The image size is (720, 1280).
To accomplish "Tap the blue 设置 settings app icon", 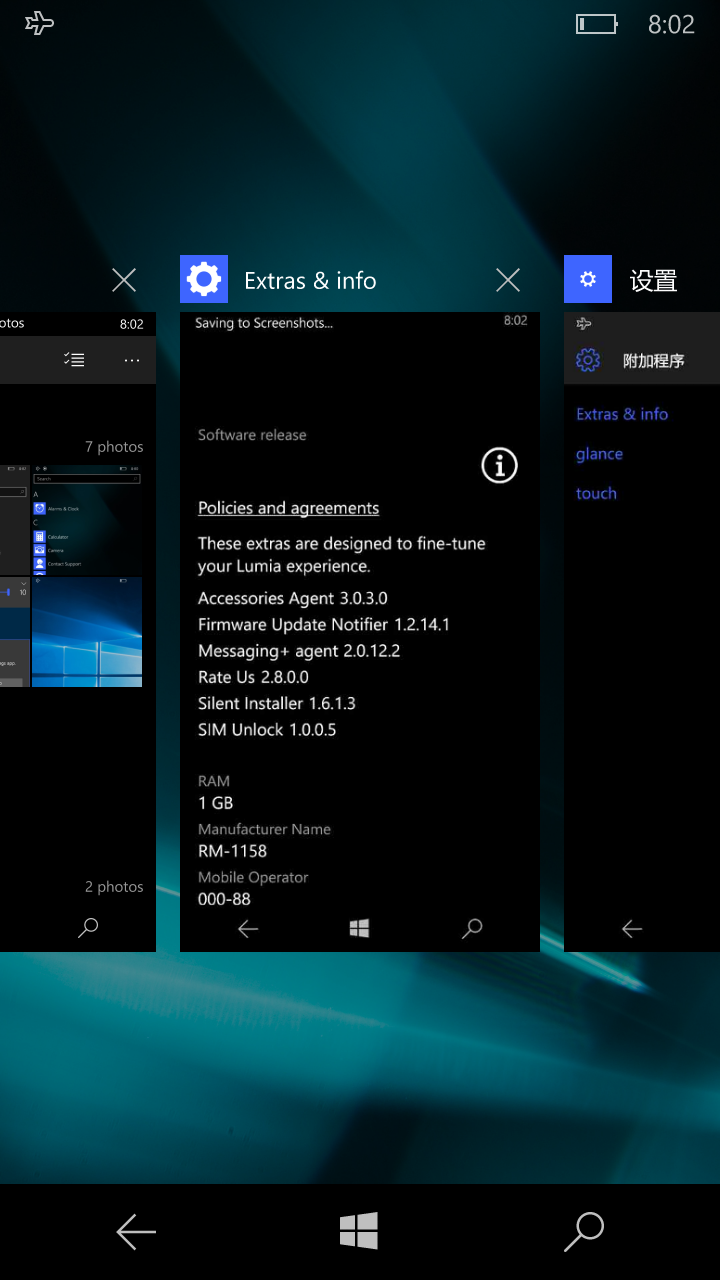I will coord(588,279).
